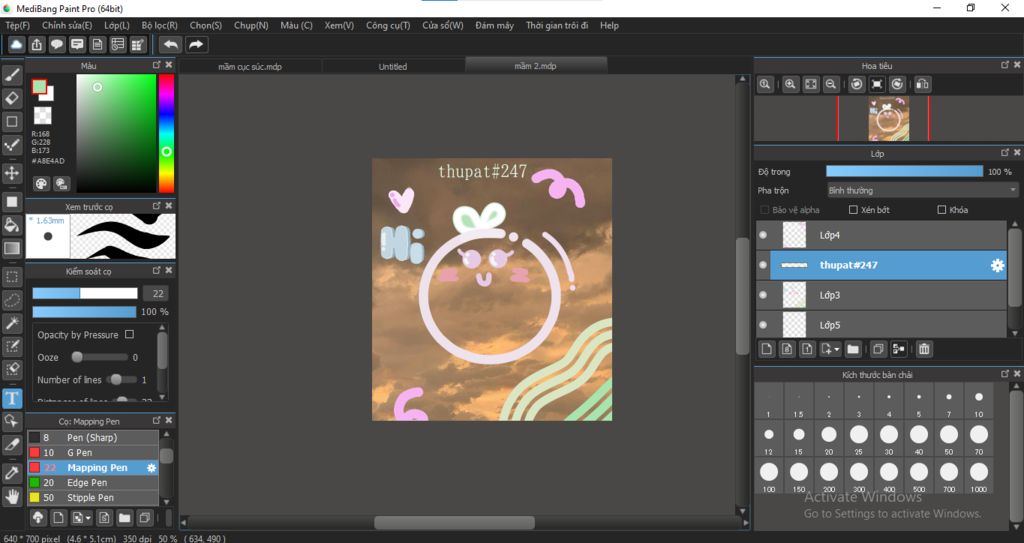
Task: Add a layer folder in Lớp panel
Action: pos(853,349)
